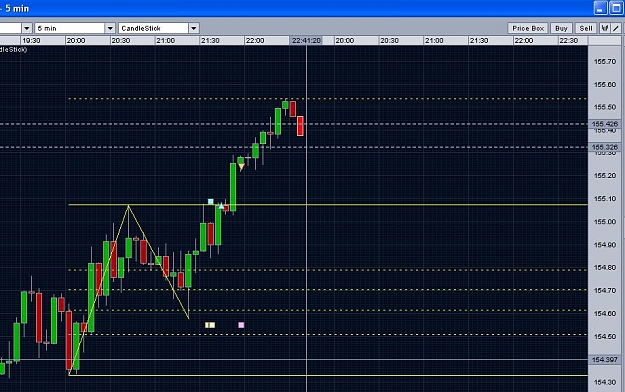Click the 22:30 time axis label
The image size is (625, 392).
click(568, 41)
